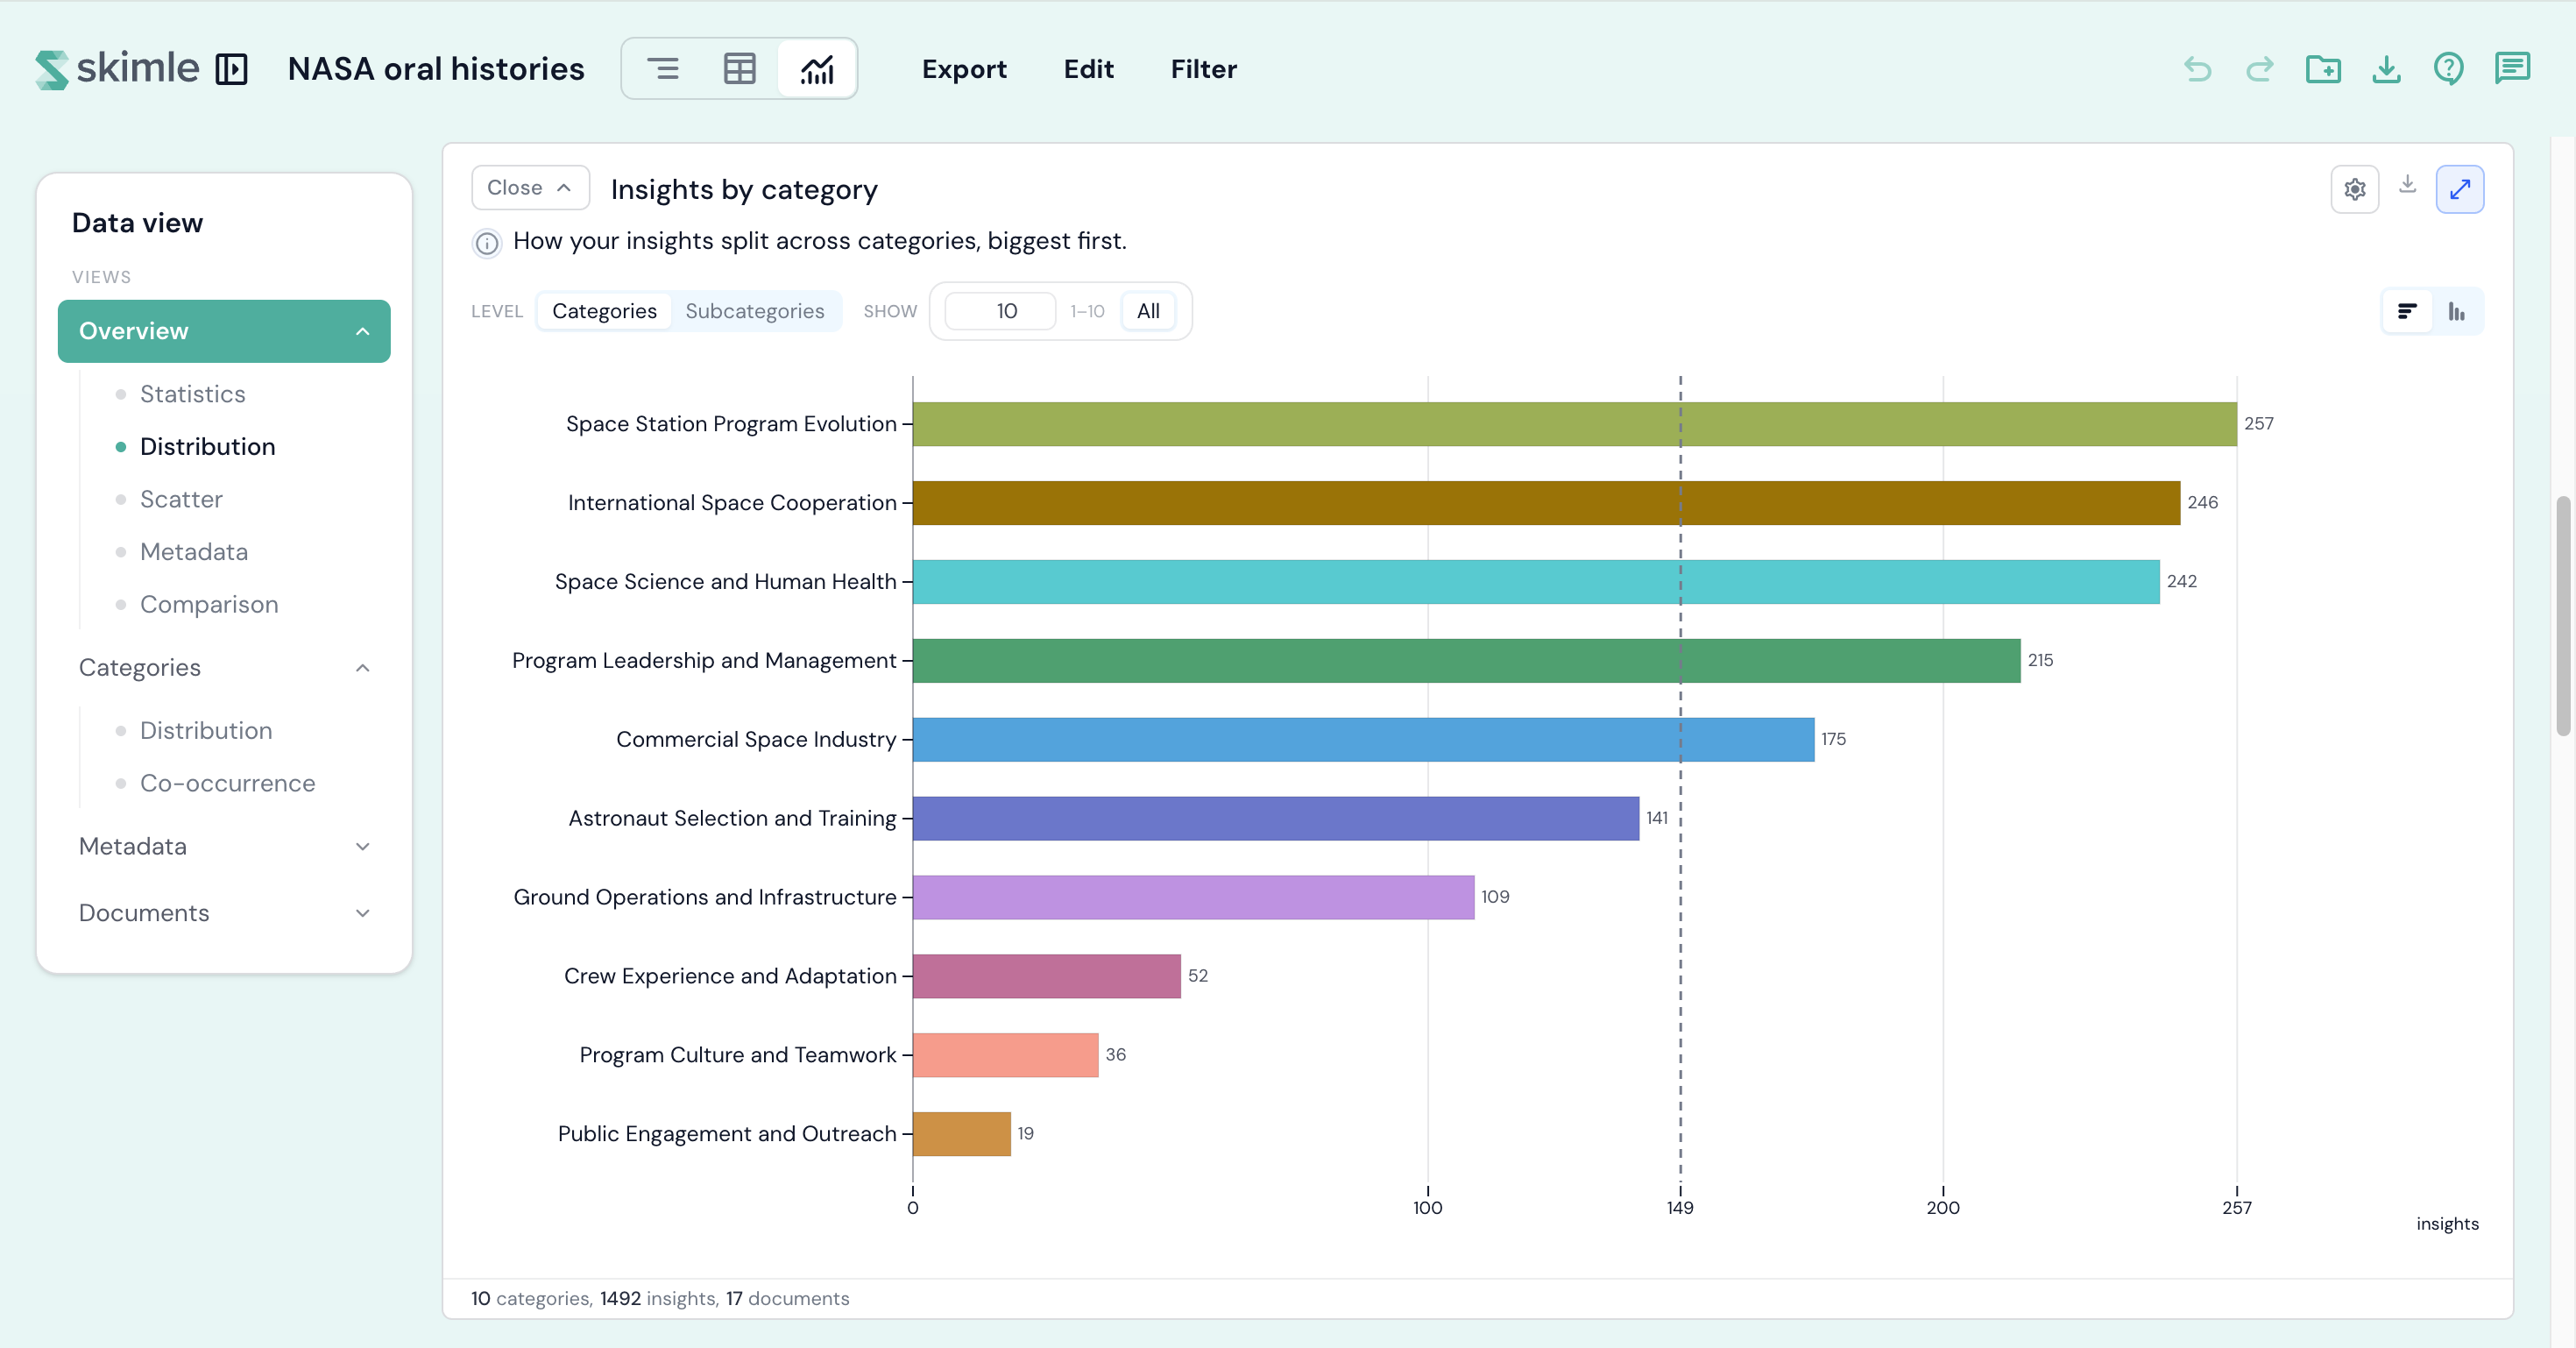Toggle the sidebar panel icon
Viewport: 2576px width, 1348px height.
(231, 69)
